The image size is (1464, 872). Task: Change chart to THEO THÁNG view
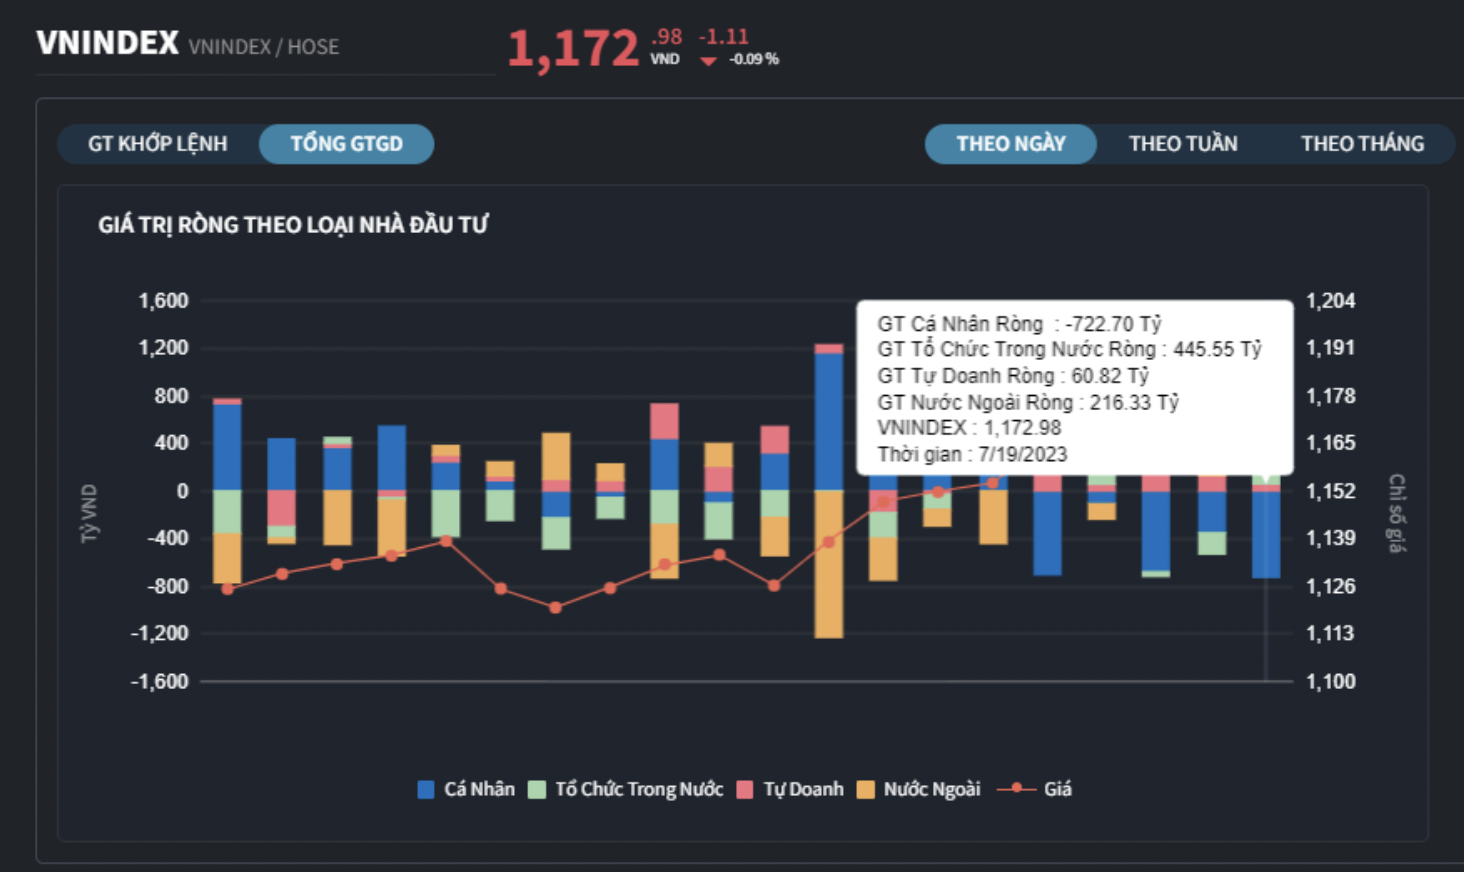(x=1361, y=144)
